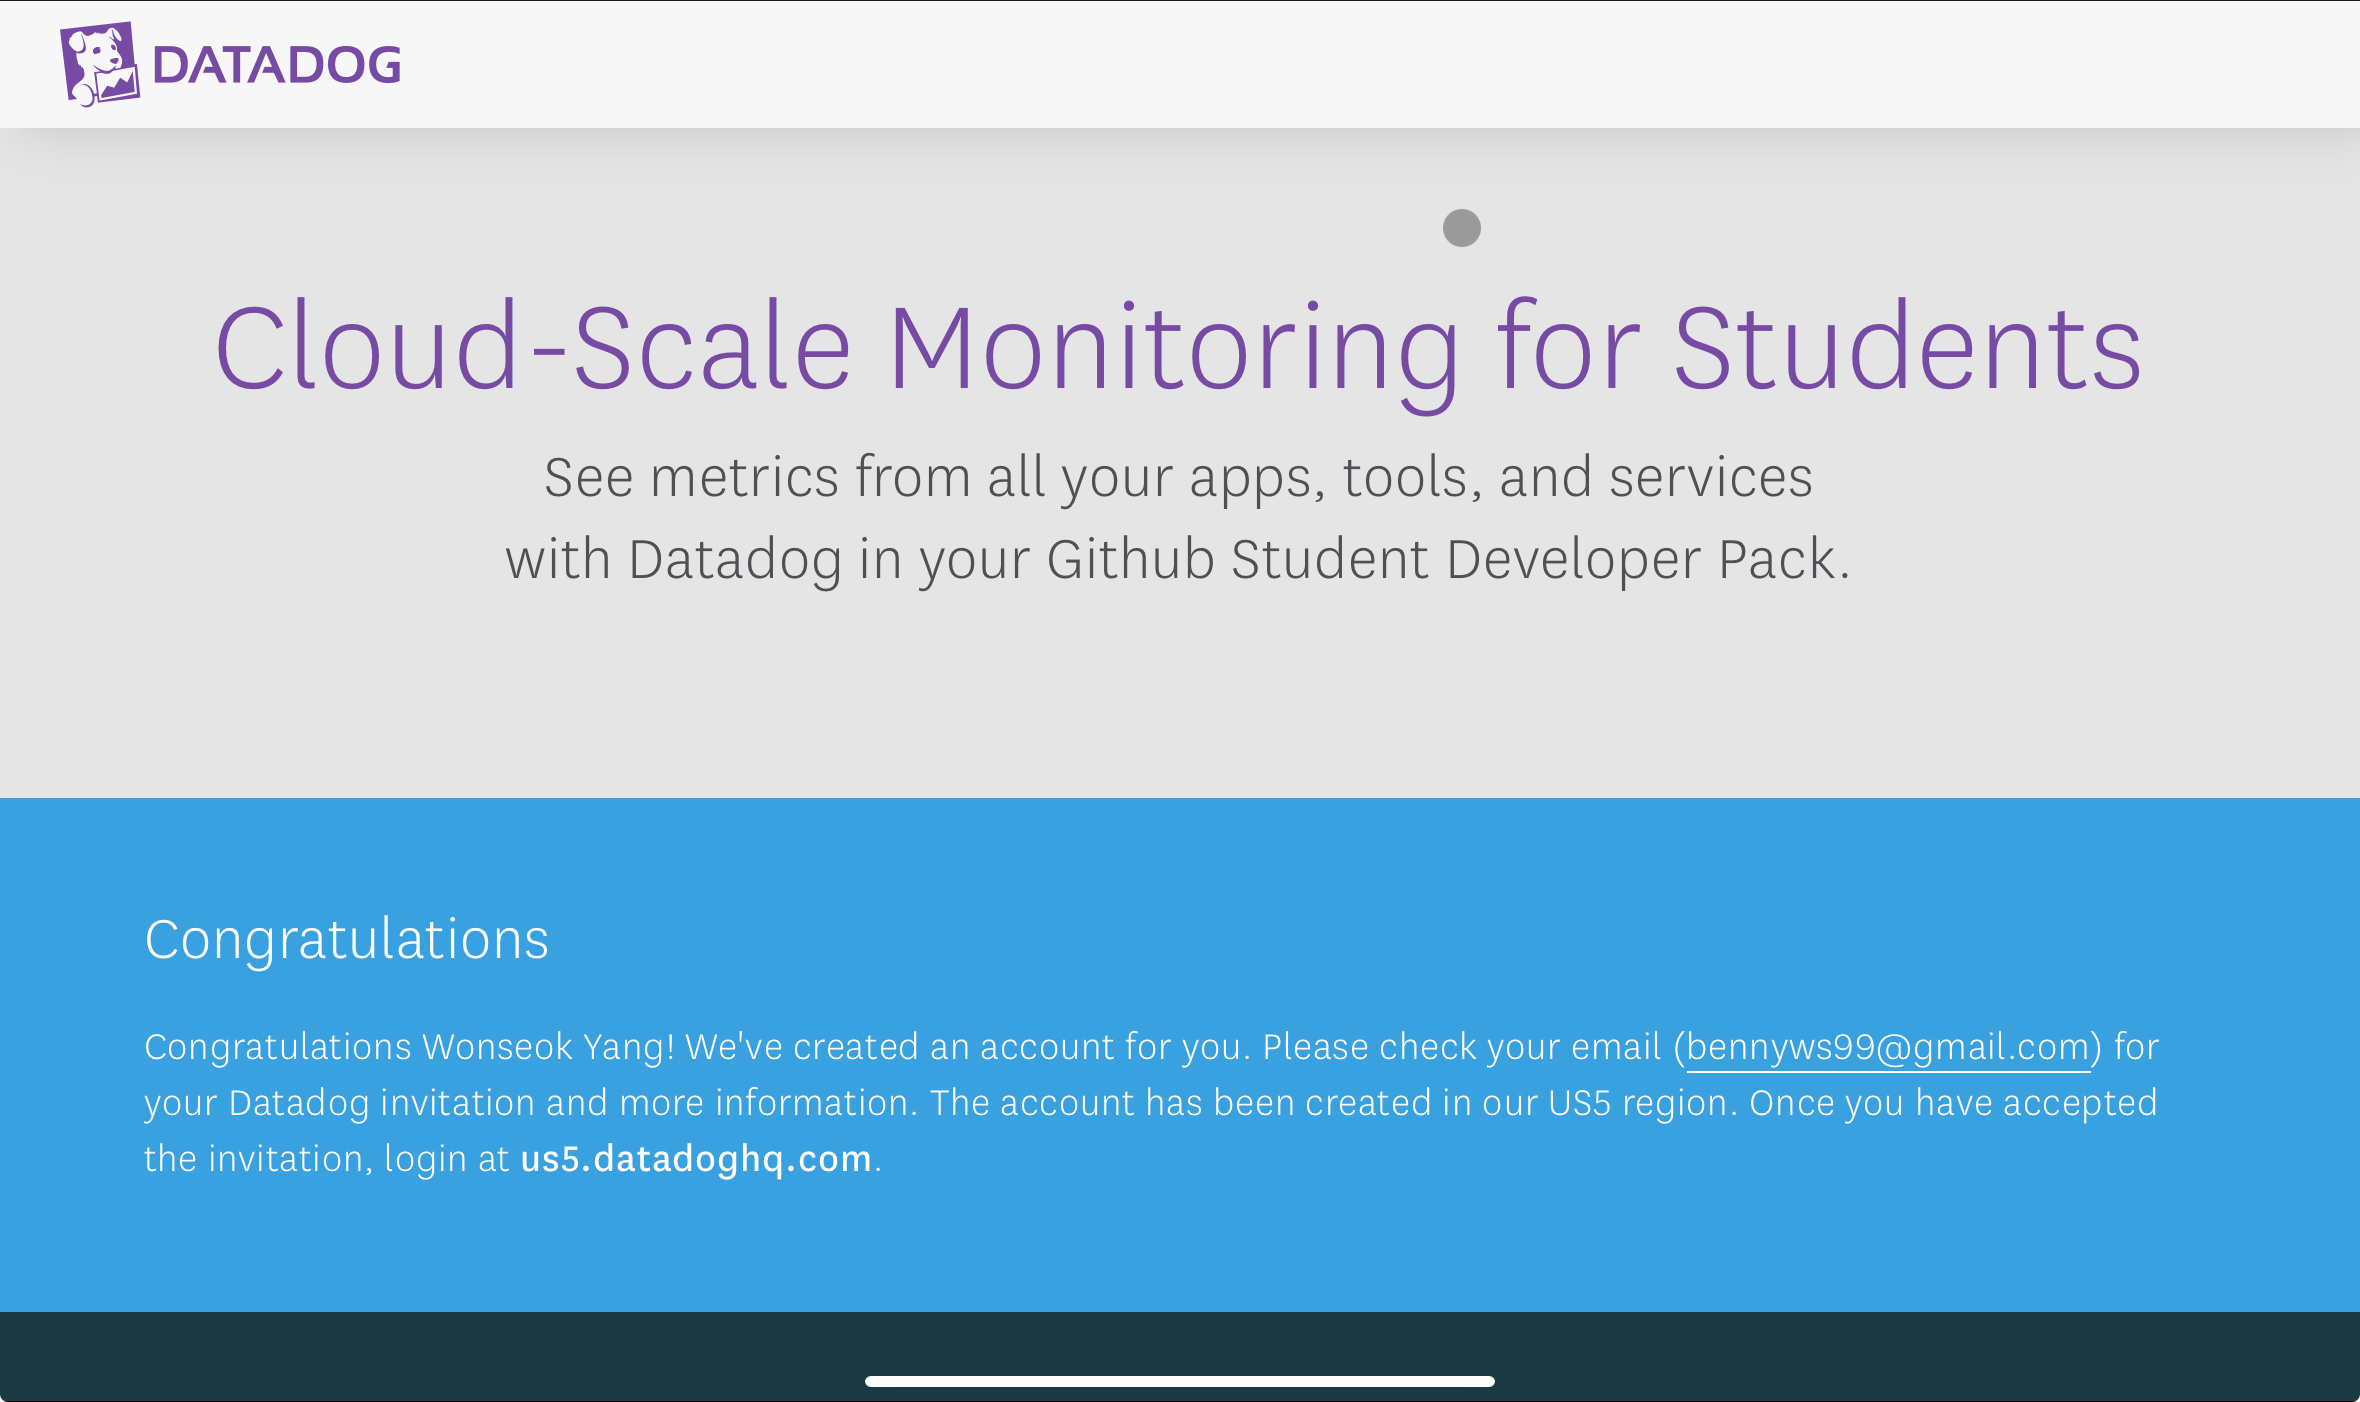Click the "Datadog invitation" phrase in the message

coord(381,1103)
